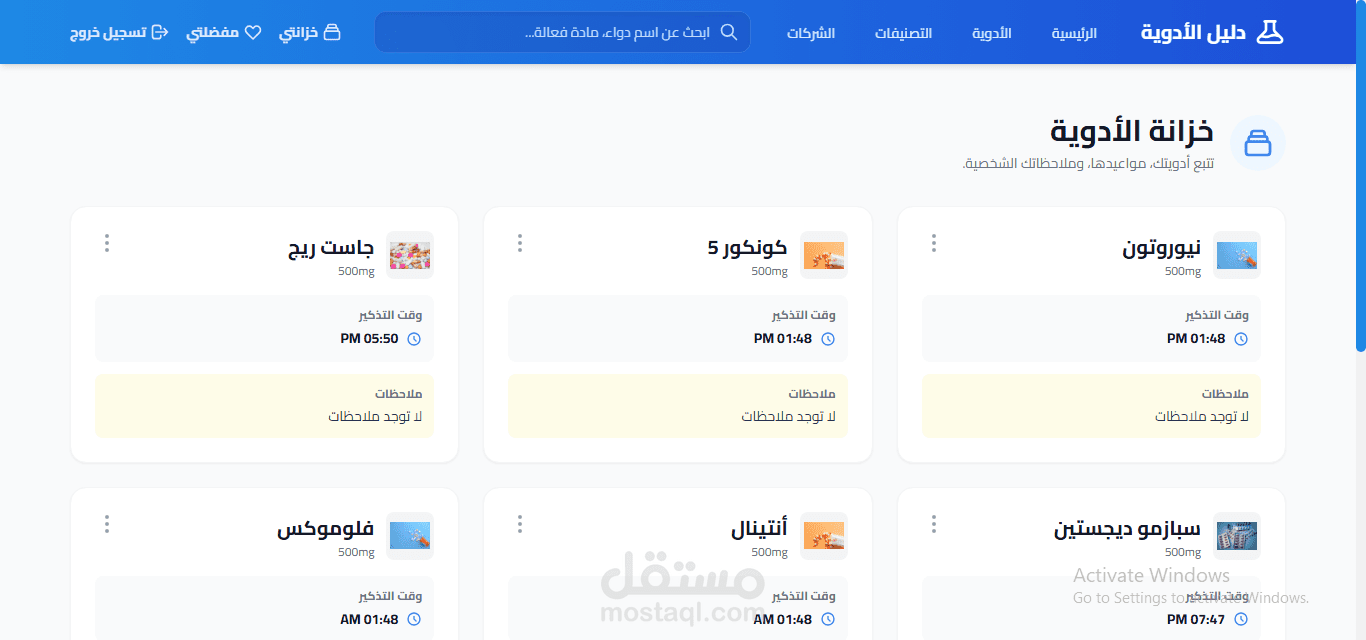Open three-dot menu on نيوروتون card
The image size is (1366, 640).
coord(933,243)
